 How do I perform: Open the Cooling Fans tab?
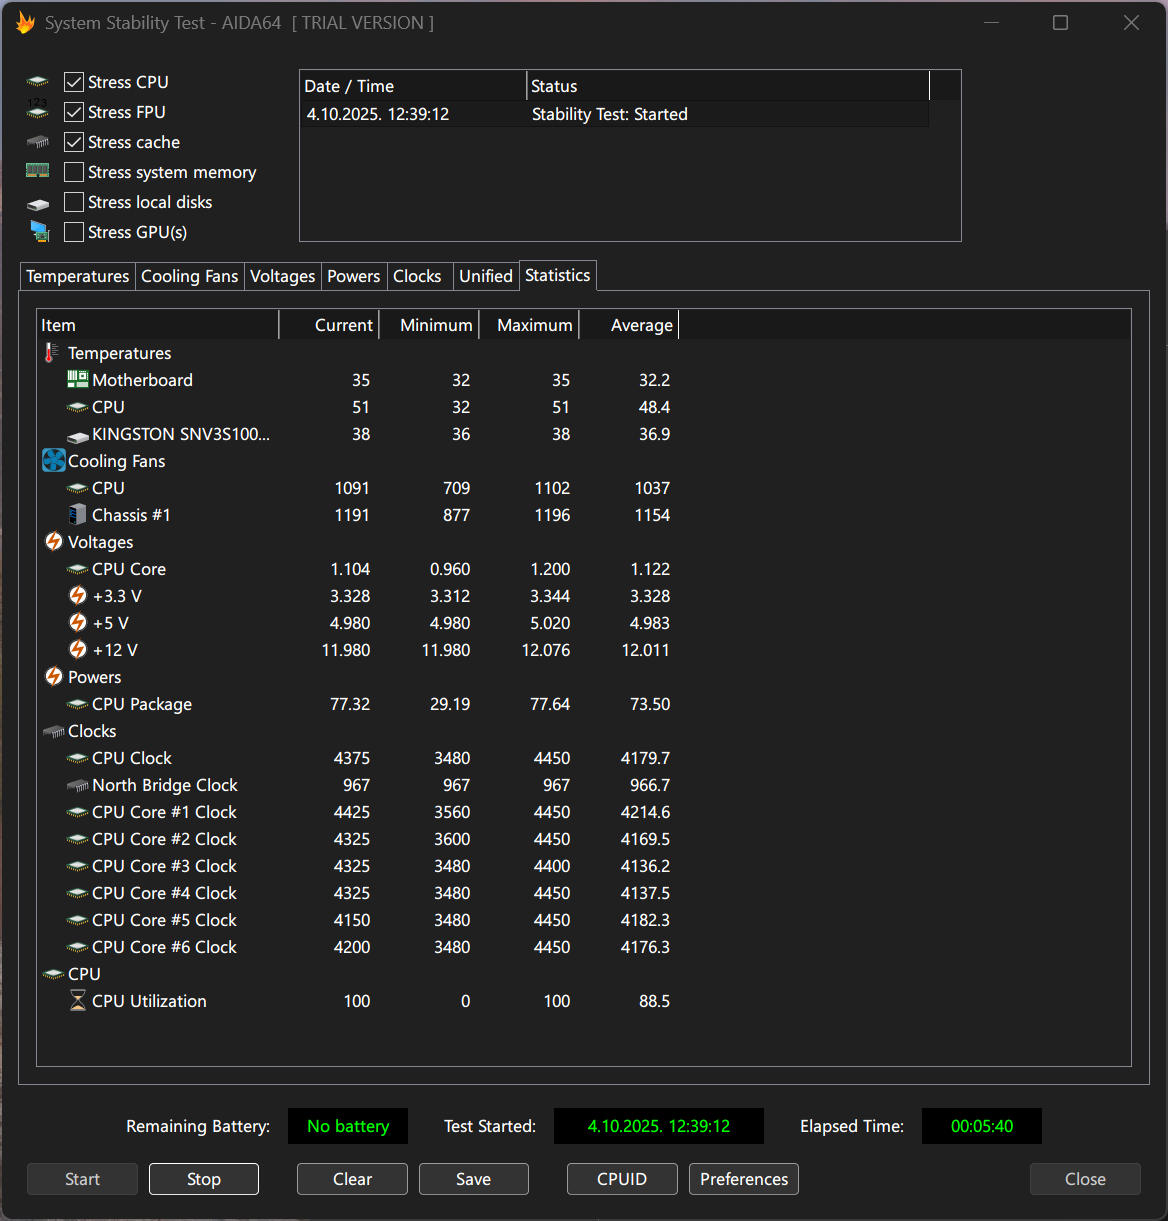tap(189, 276)
